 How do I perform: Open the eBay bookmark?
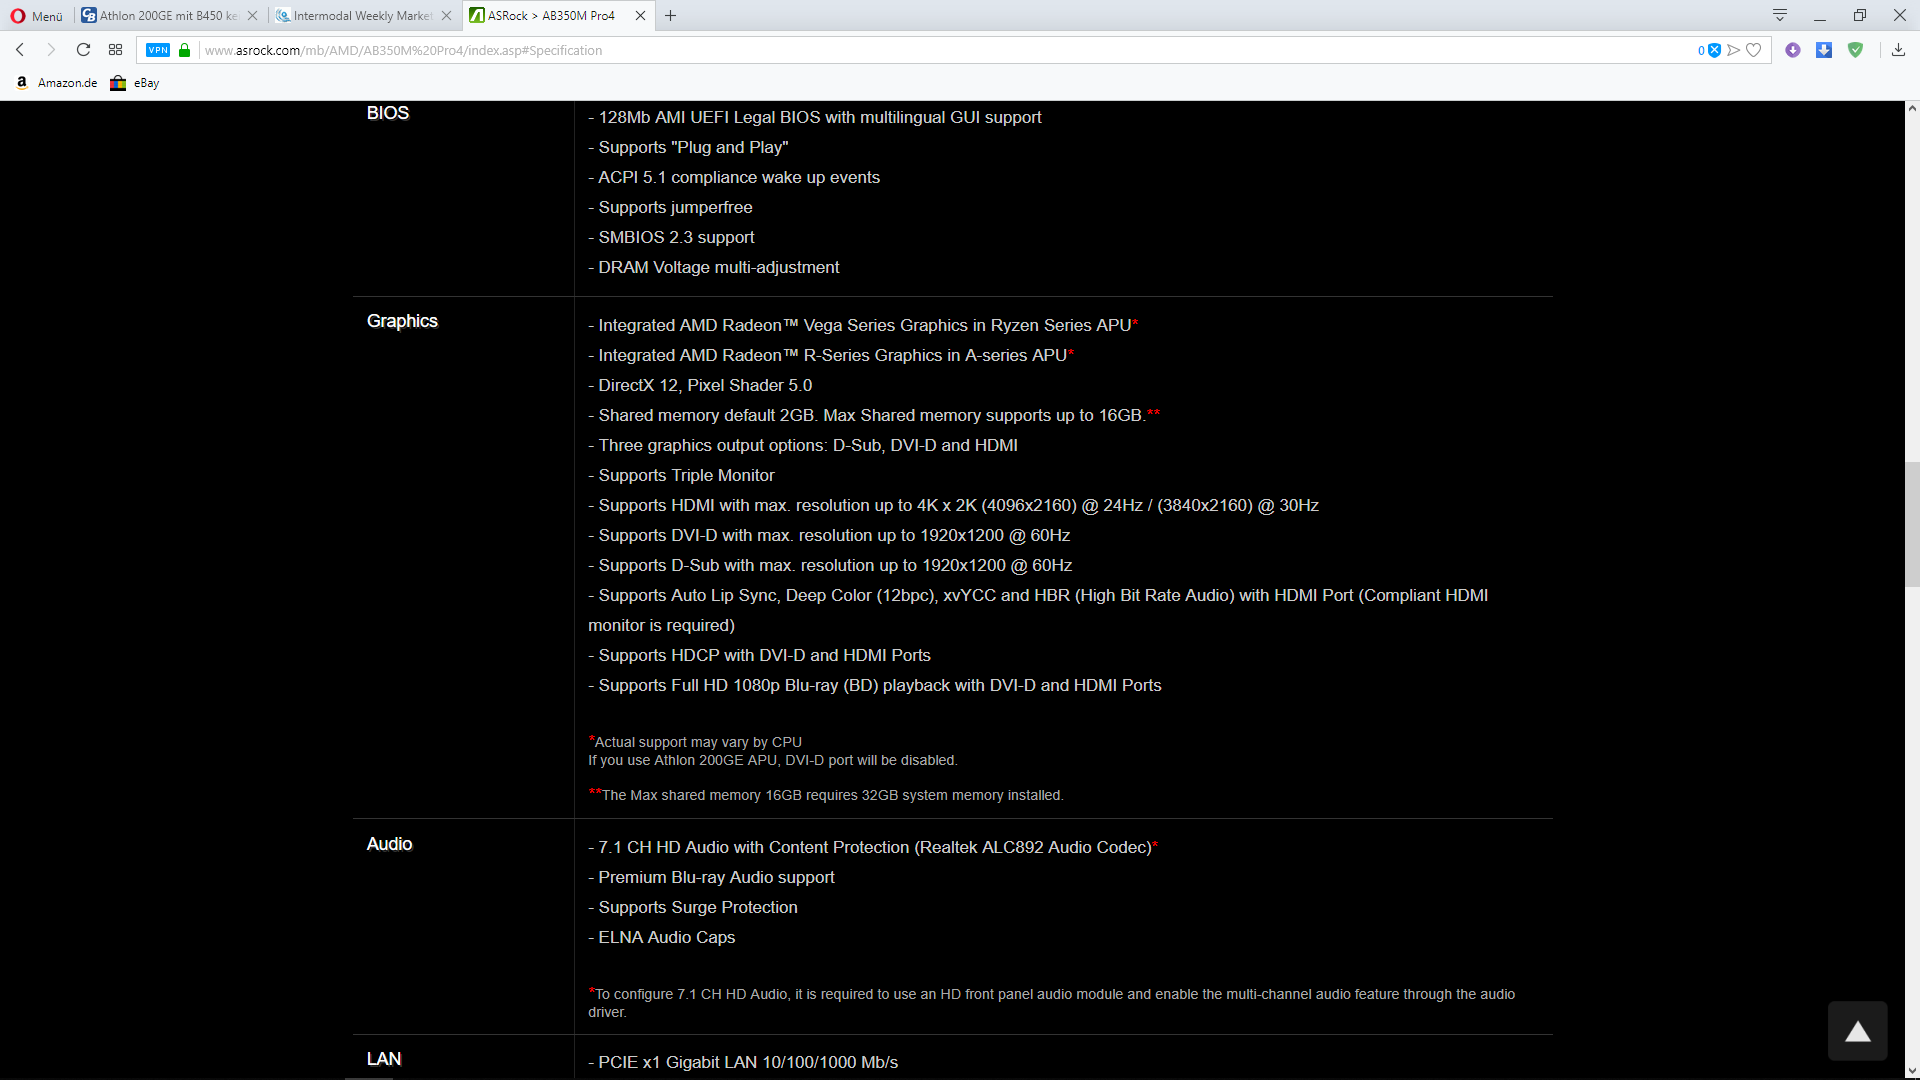coord(136,83)
